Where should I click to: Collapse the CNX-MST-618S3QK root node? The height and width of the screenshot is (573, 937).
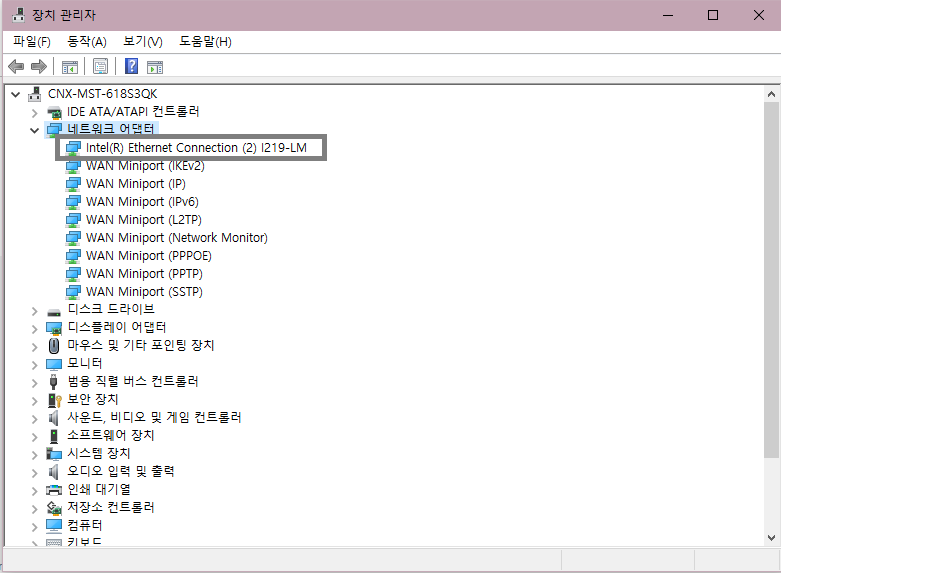[x=16, y=94]
